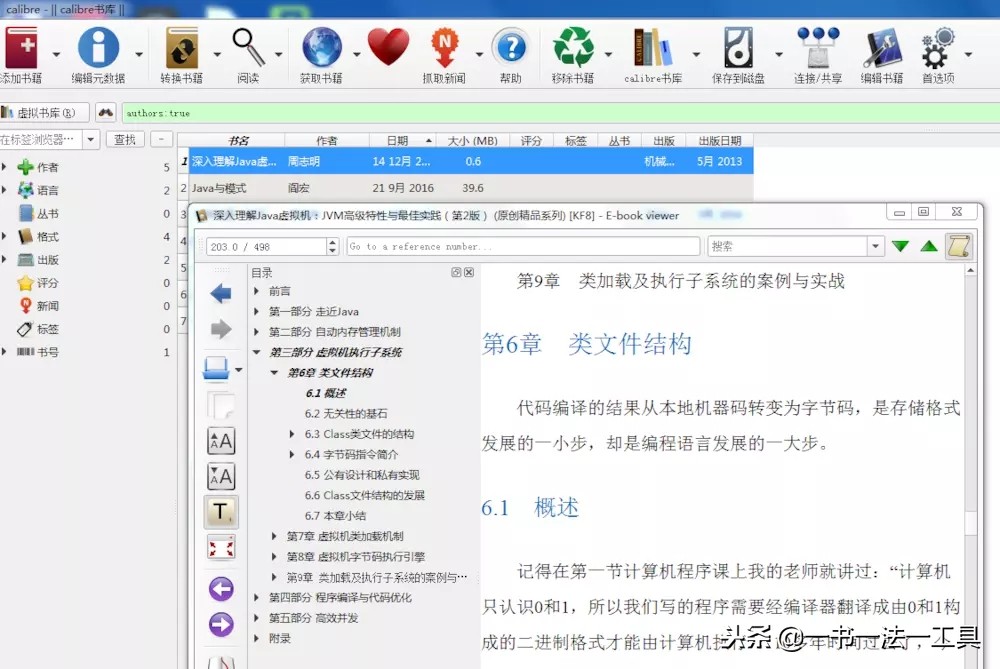Close the 目录 table of contents panel
Screen dimensions: 1000x669
coord(468,271)
